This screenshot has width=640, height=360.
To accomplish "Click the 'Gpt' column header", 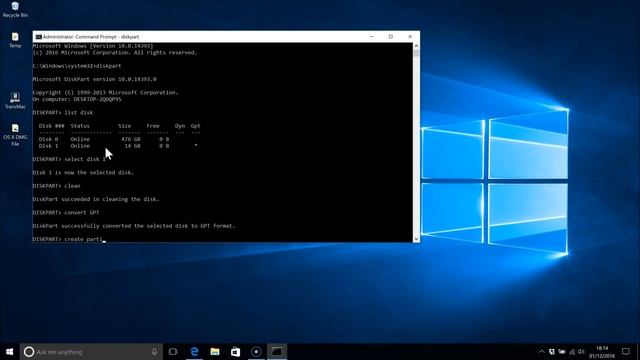I will click(x=196, y=126).
